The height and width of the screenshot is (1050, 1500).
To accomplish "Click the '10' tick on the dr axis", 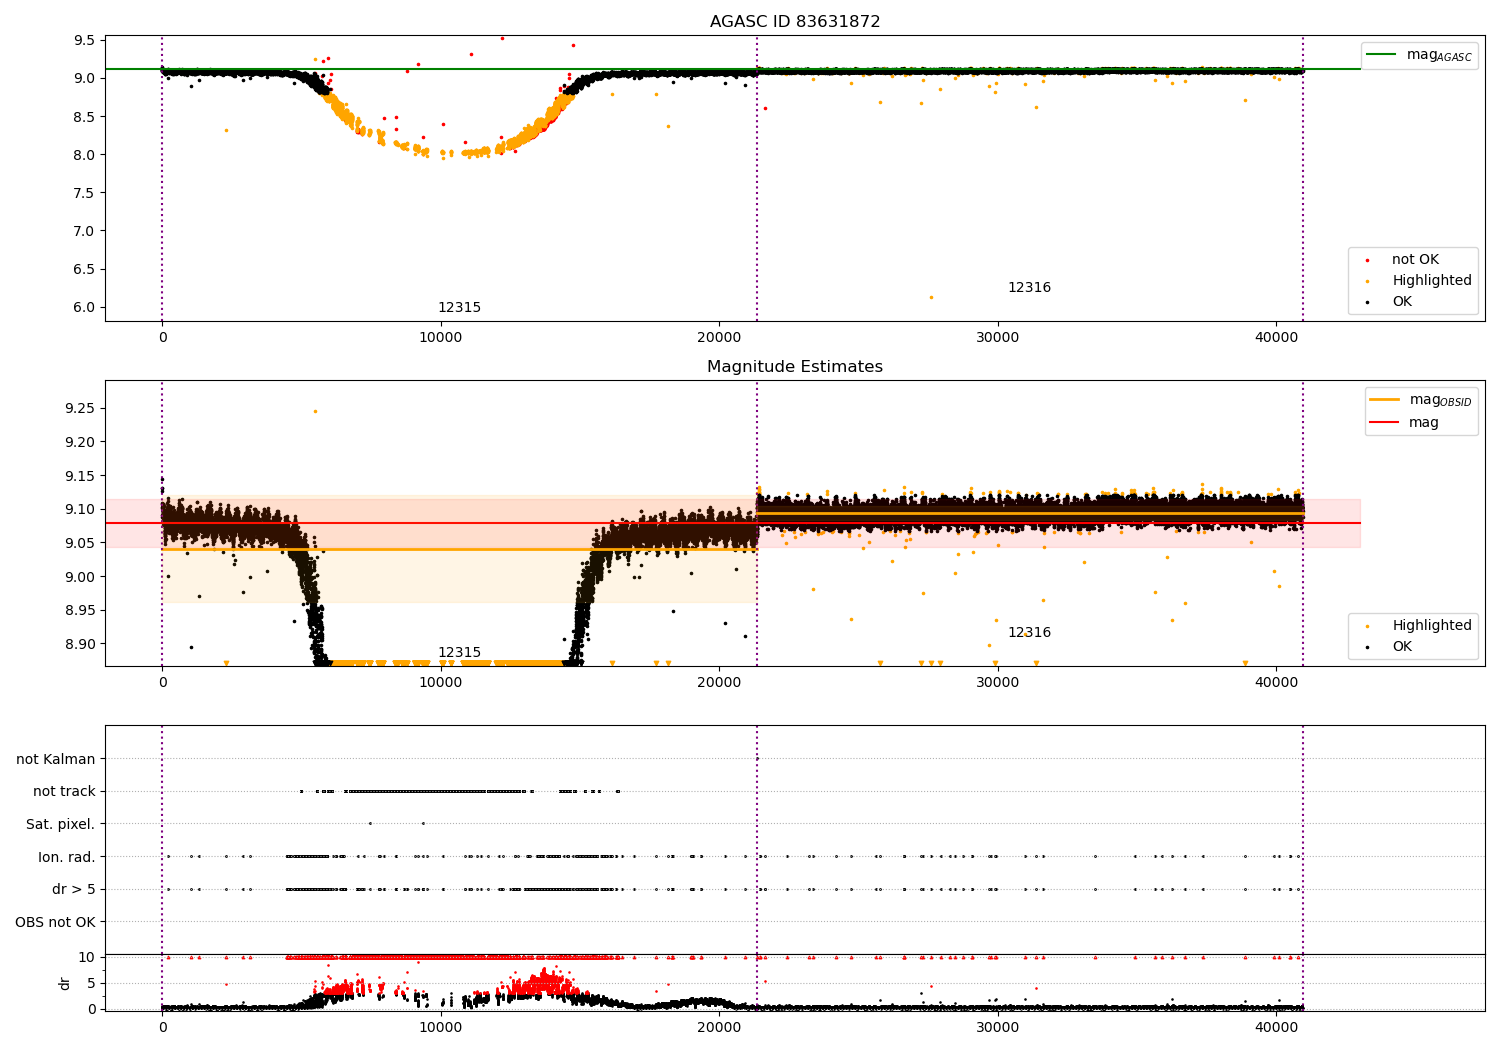I will tap(87, 958).
